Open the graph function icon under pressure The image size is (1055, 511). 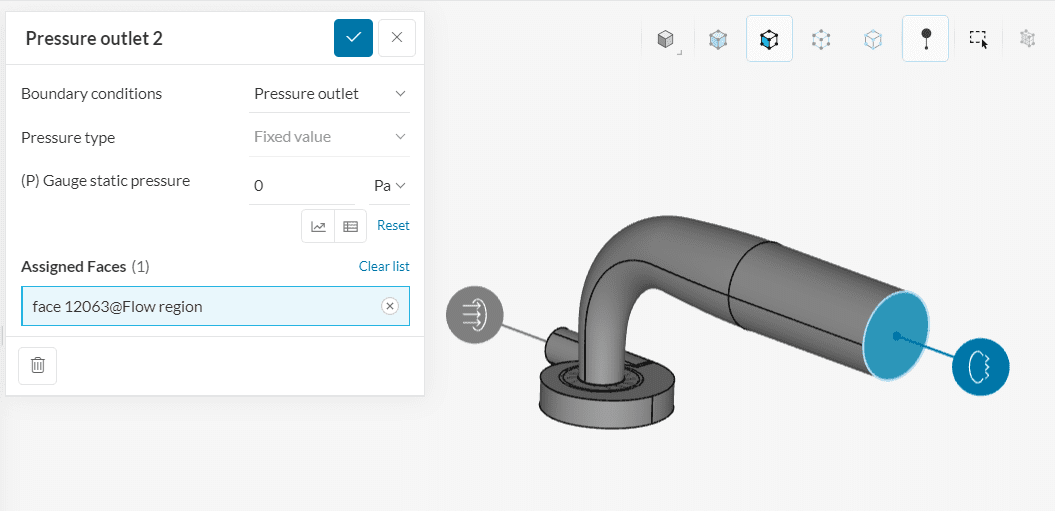pos(318,226)
